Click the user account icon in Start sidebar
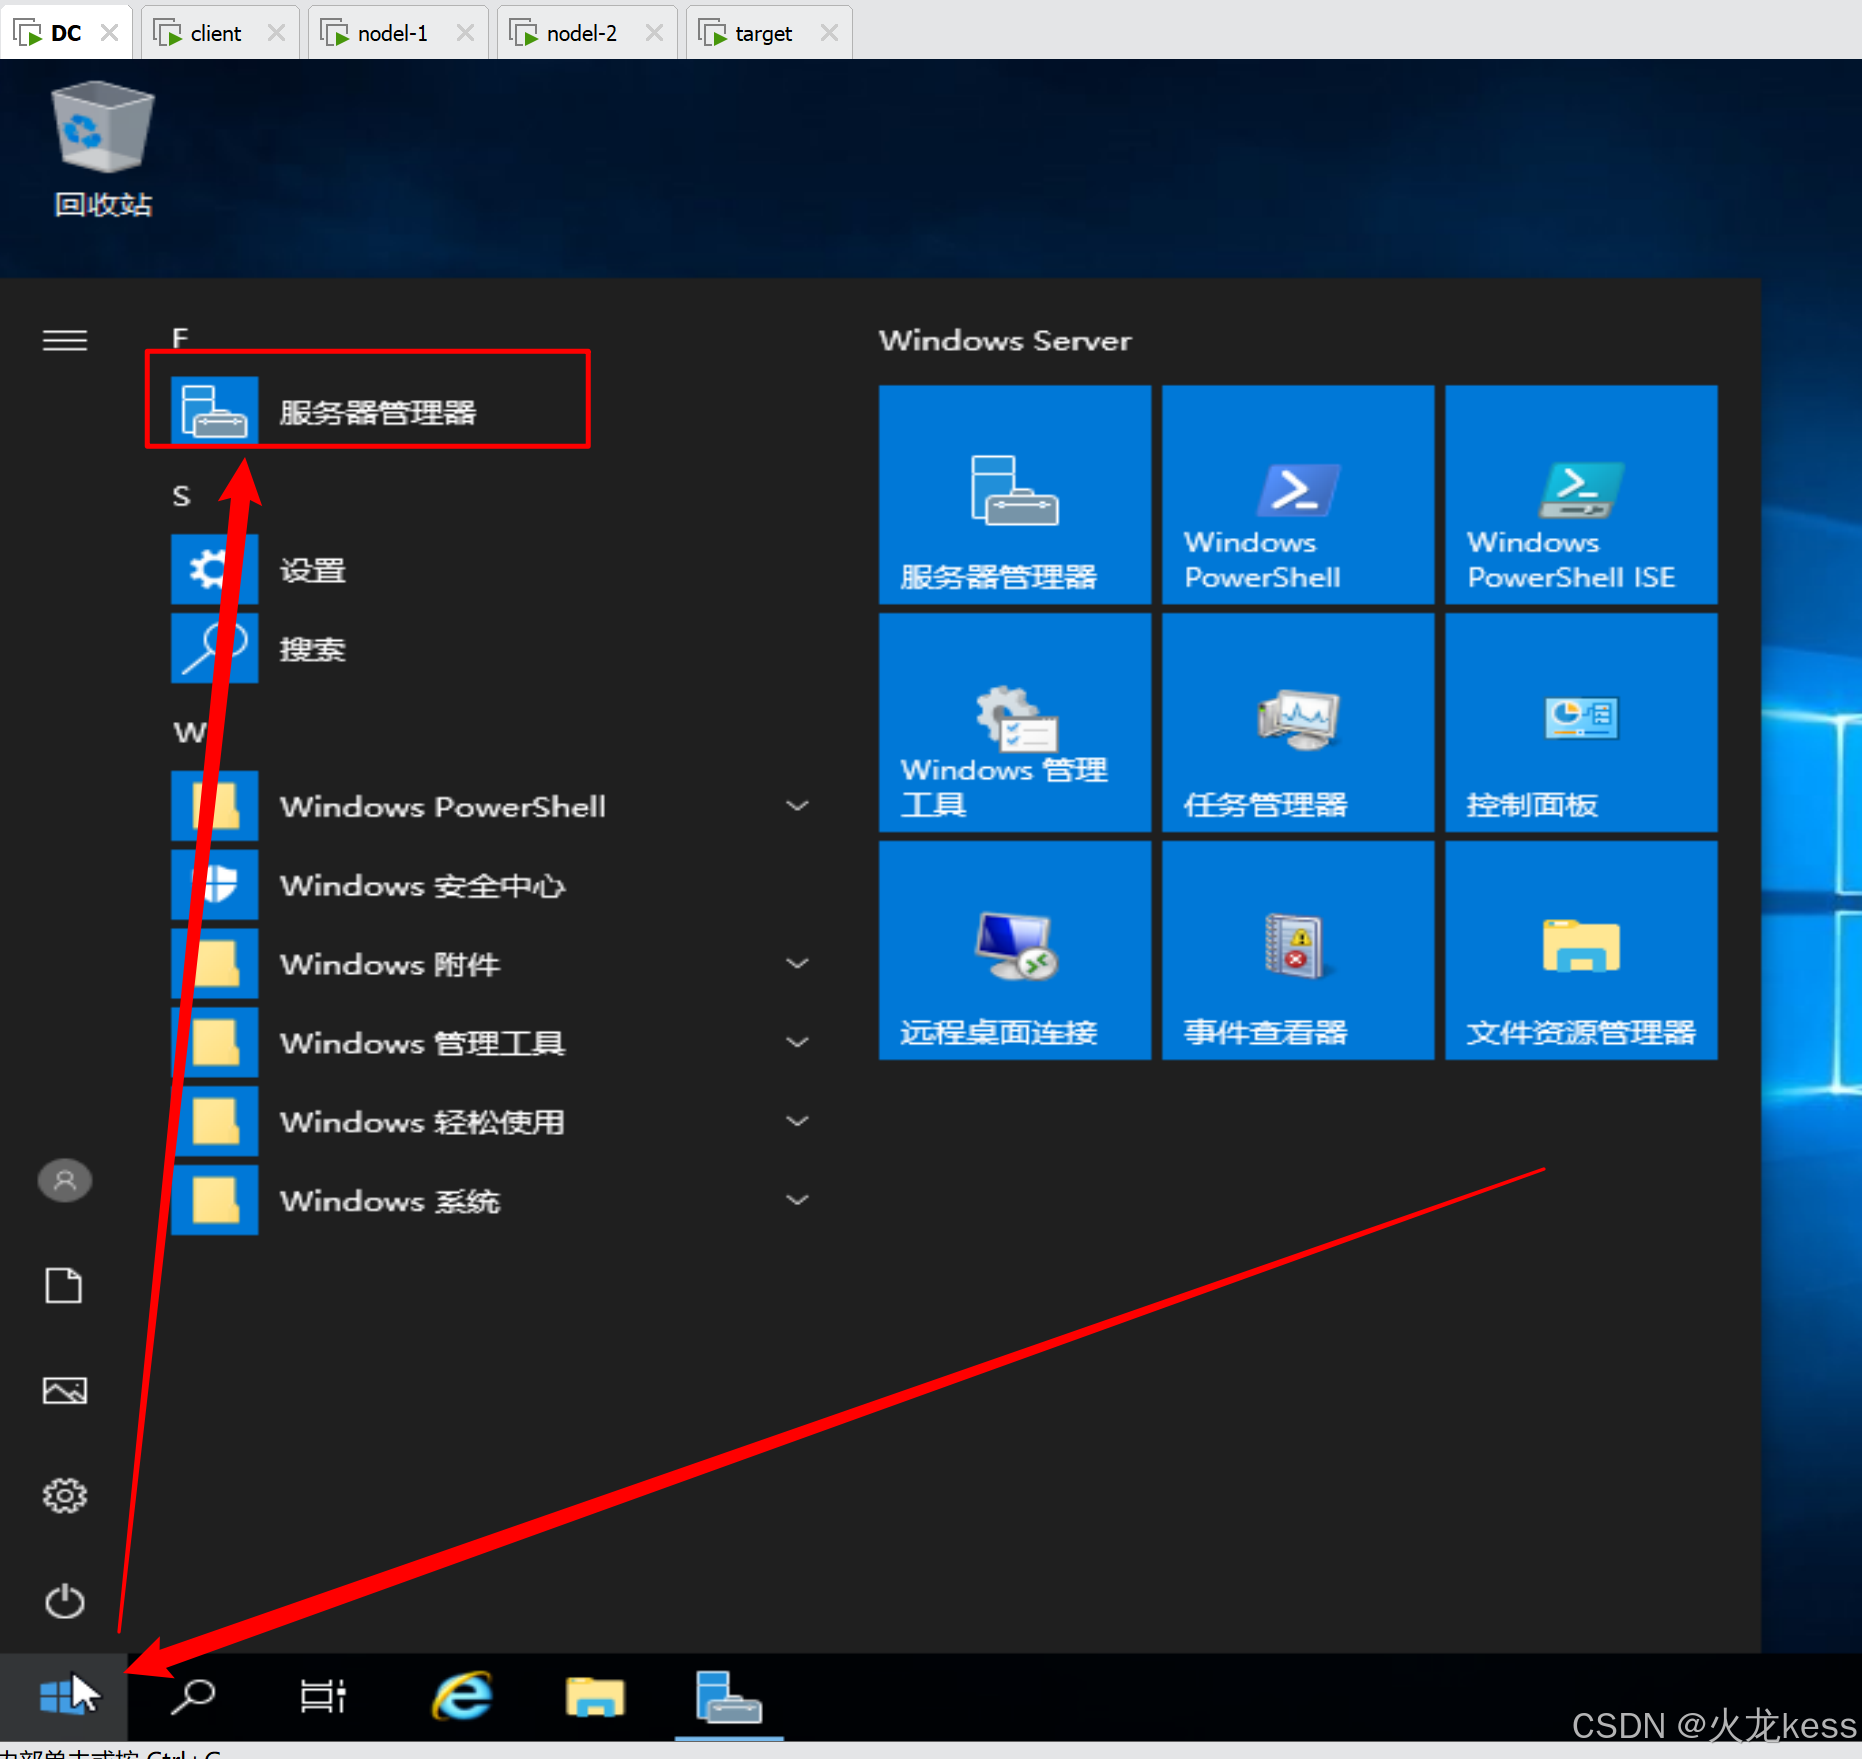The width and height of the screenshot is (1862, 1759). [x=65, y=1181]
